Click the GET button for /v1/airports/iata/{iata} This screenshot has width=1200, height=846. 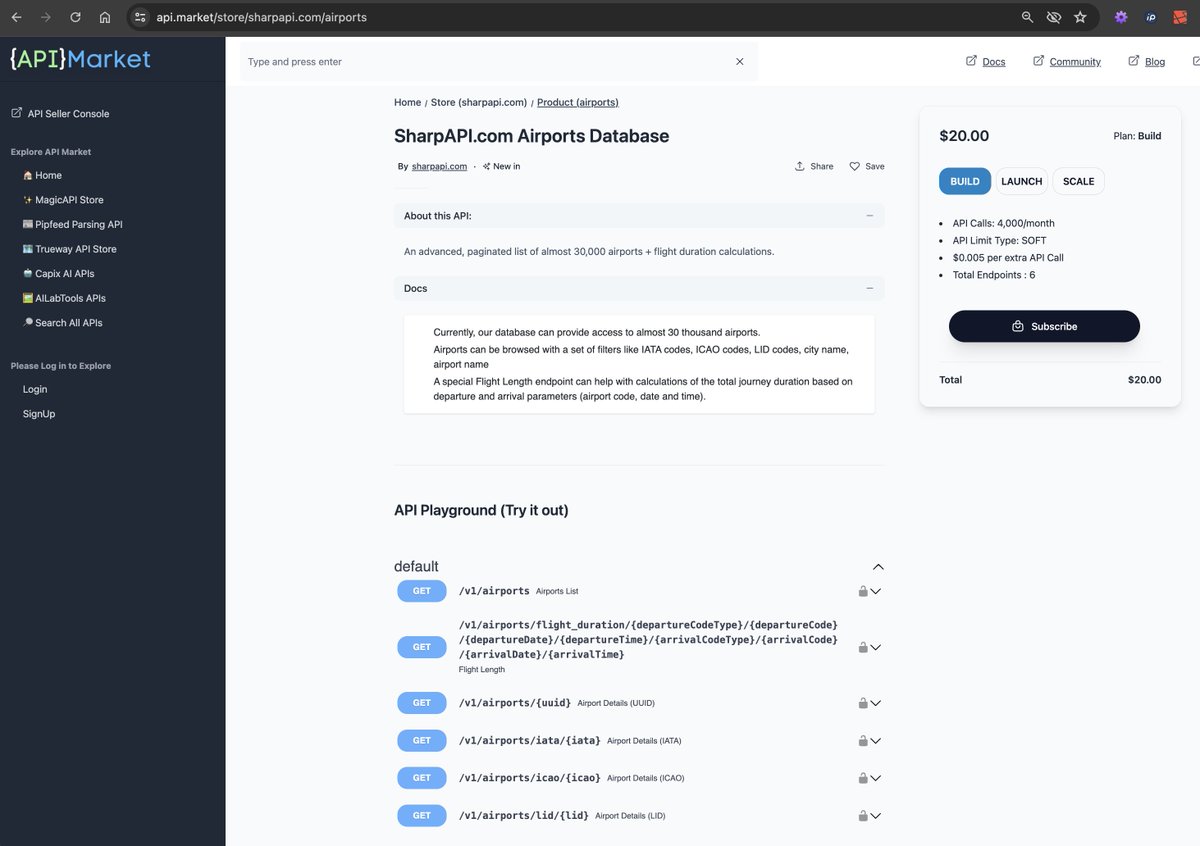click(422, 741)
